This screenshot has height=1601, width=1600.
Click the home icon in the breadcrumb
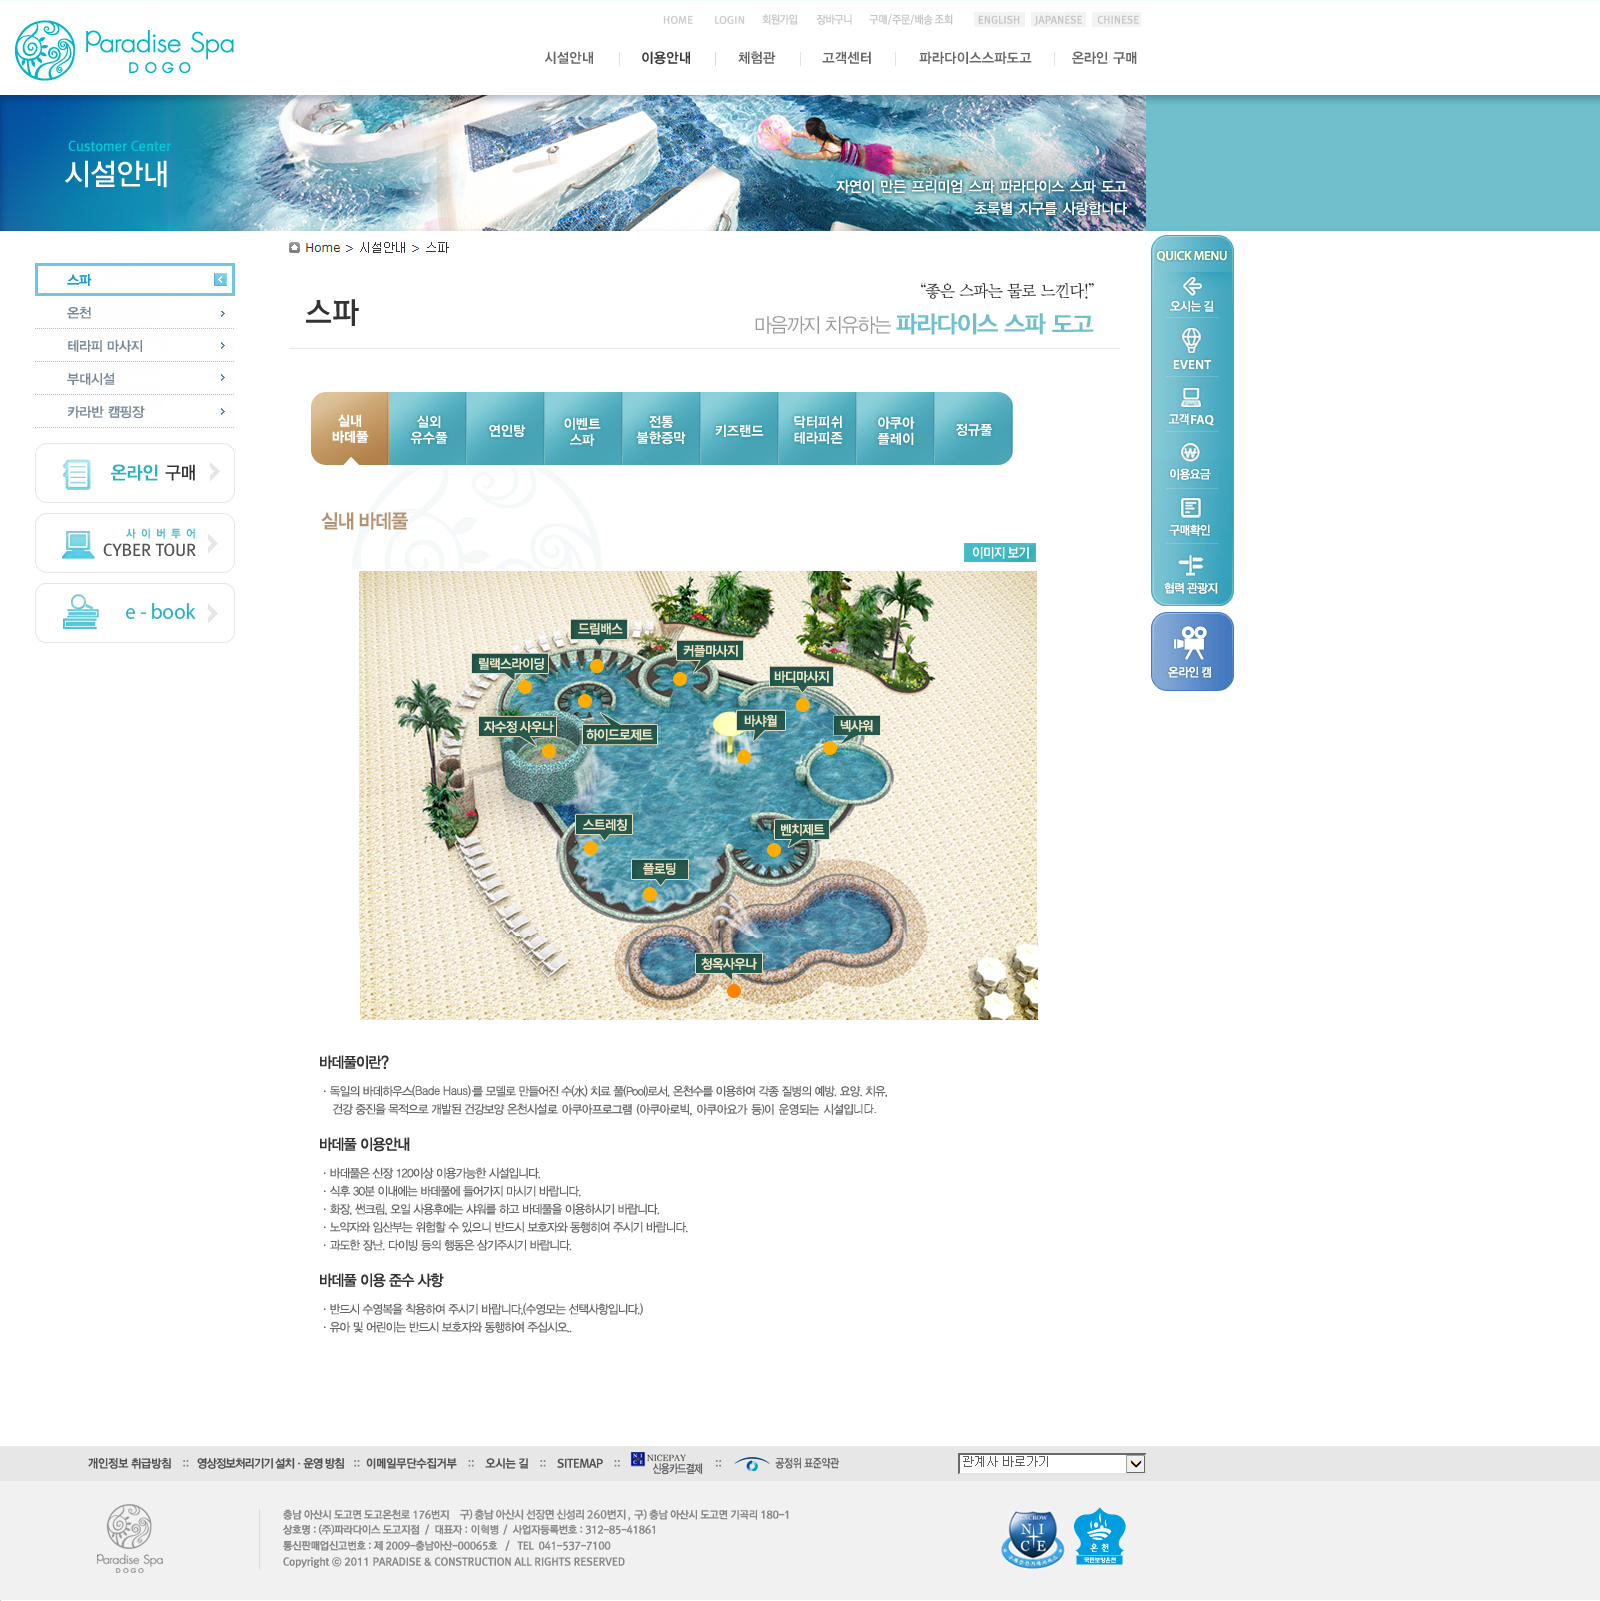(x=294, y=248)
